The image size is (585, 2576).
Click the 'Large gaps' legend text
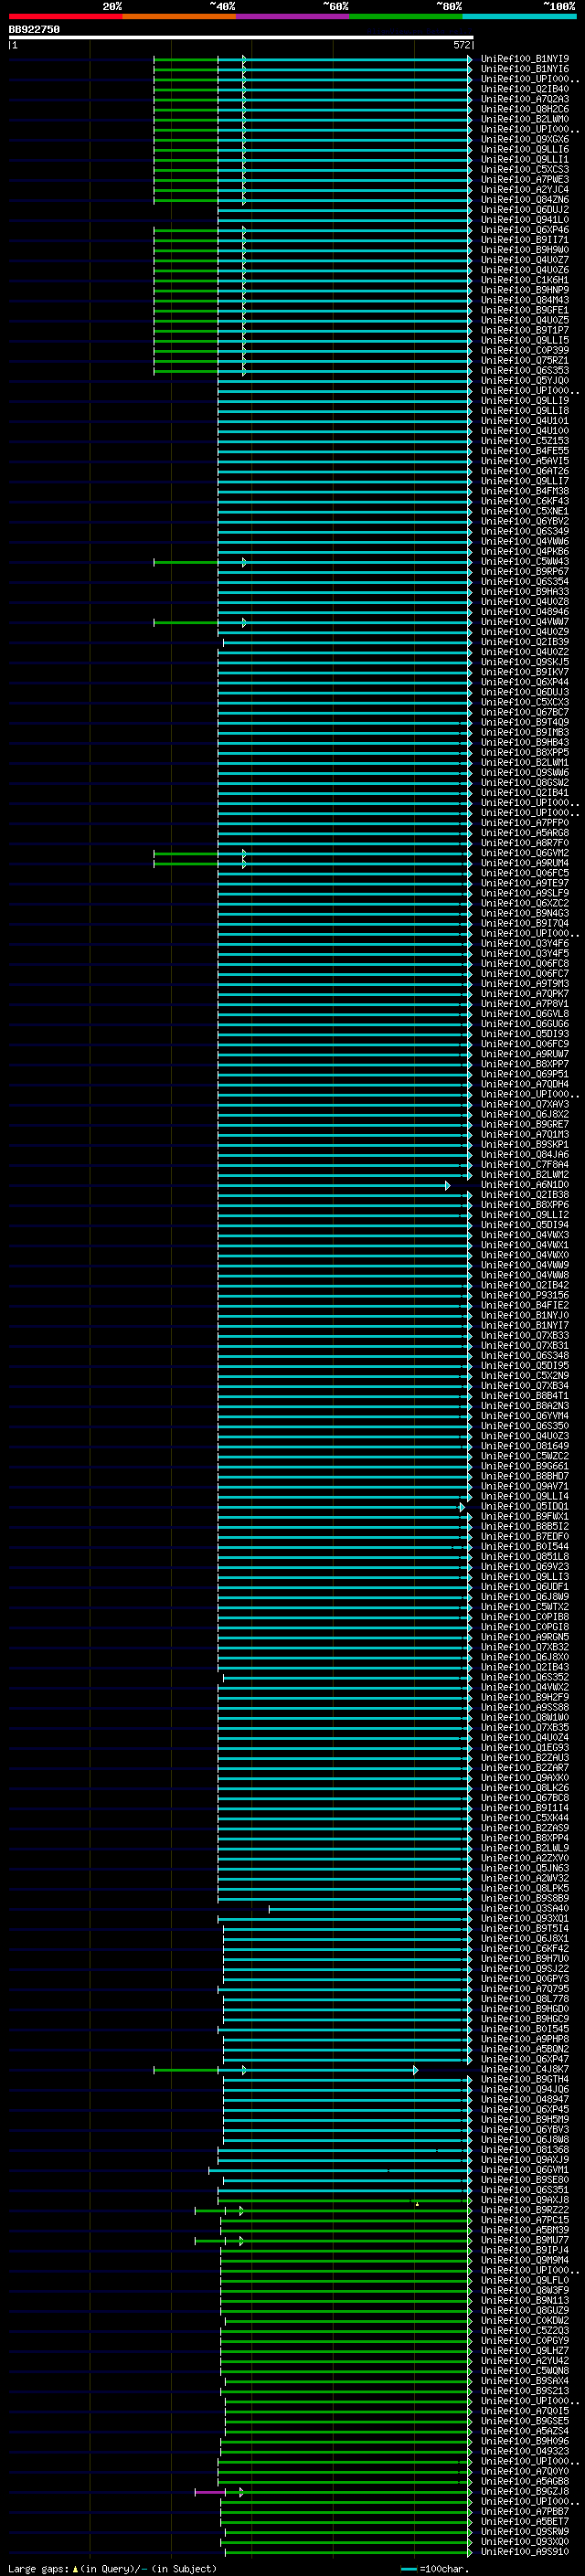click(40, 2568)
